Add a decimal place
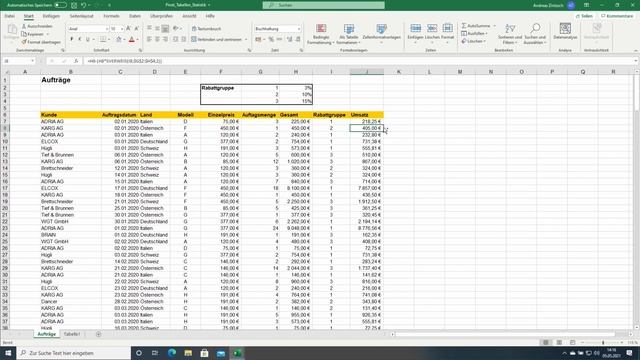 pyautogui.click(x=289, y=39)
